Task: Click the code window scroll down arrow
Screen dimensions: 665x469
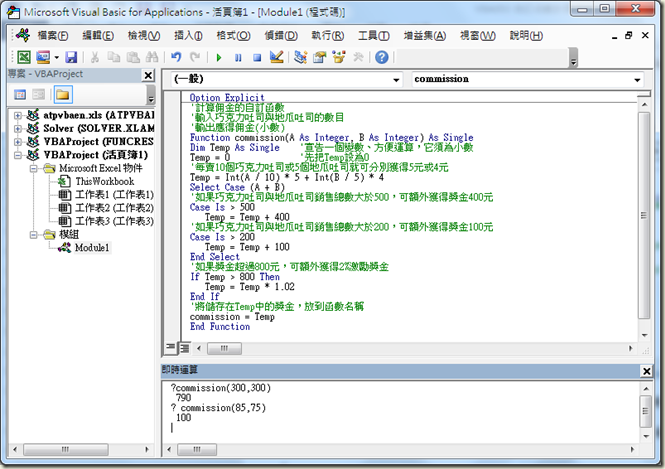Action: [x=644, y=335]
